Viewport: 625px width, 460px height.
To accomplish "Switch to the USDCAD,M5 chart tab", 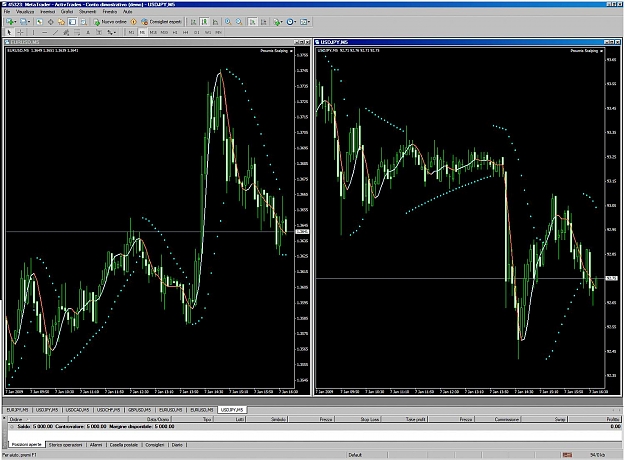I will [77, 410].
